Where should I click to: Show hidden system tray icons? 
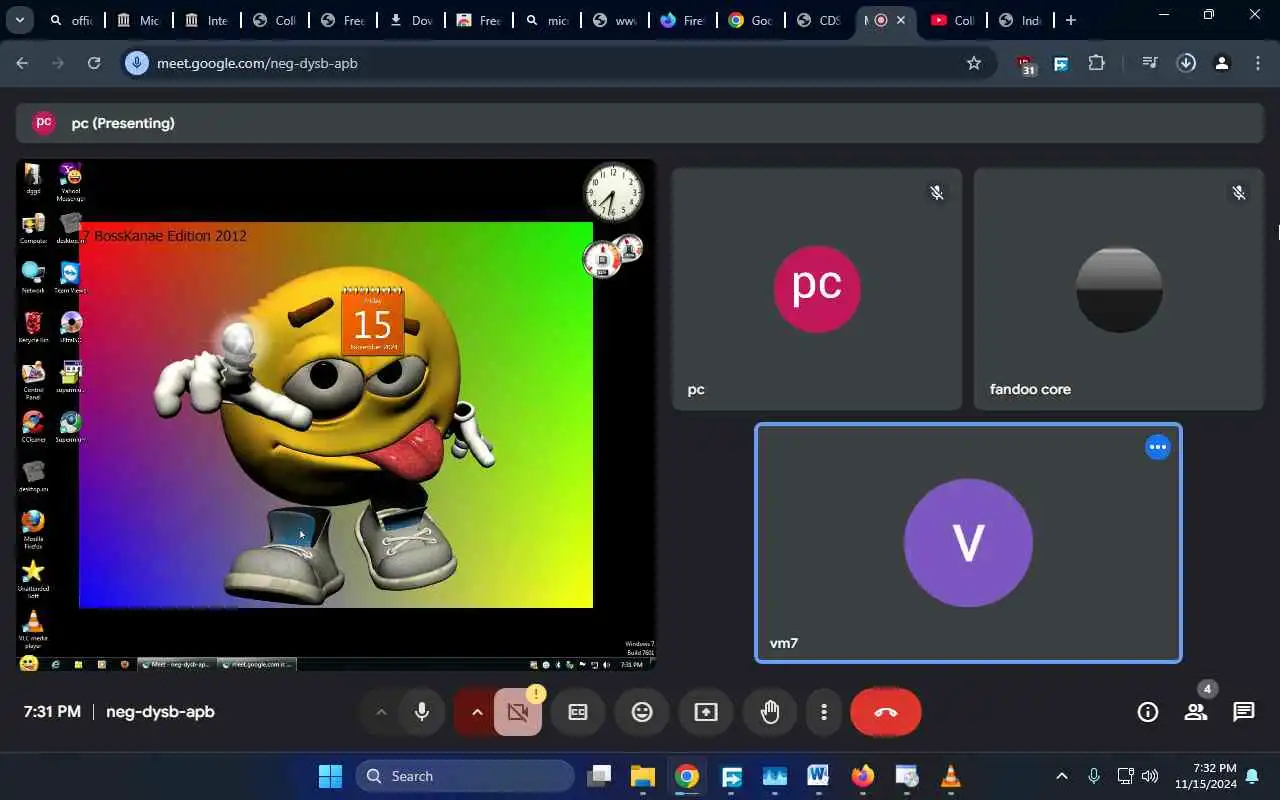tap(1062, 776)
